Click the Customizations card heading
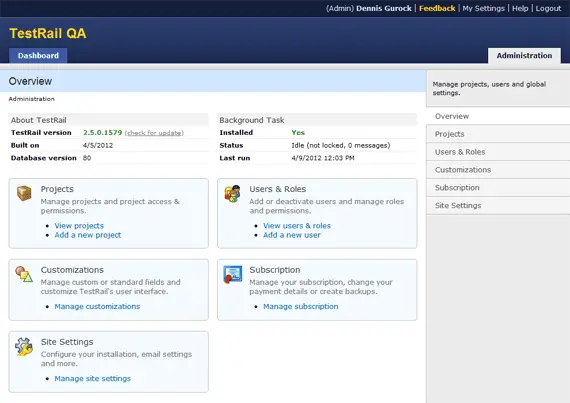Viewport: 570px width, 403px height. [x=72, y=270]
